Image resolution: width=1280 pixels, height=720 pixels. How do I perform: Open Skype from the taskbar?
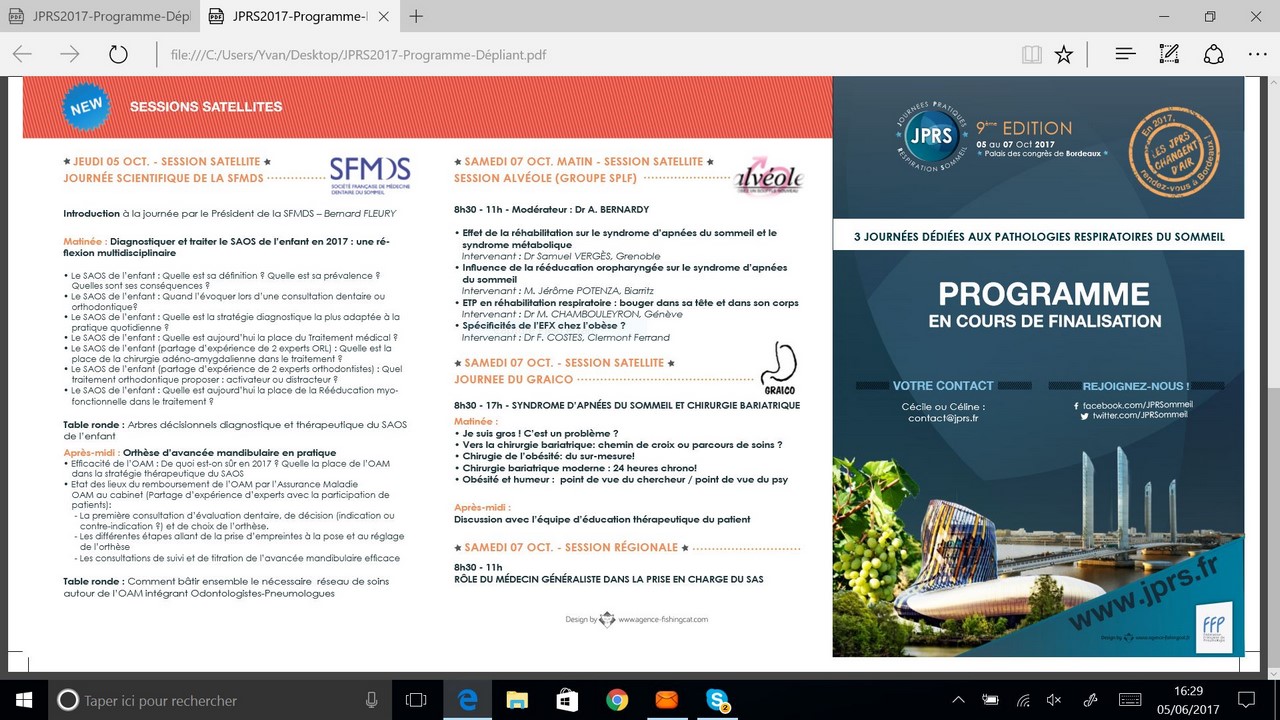(717, 700)
